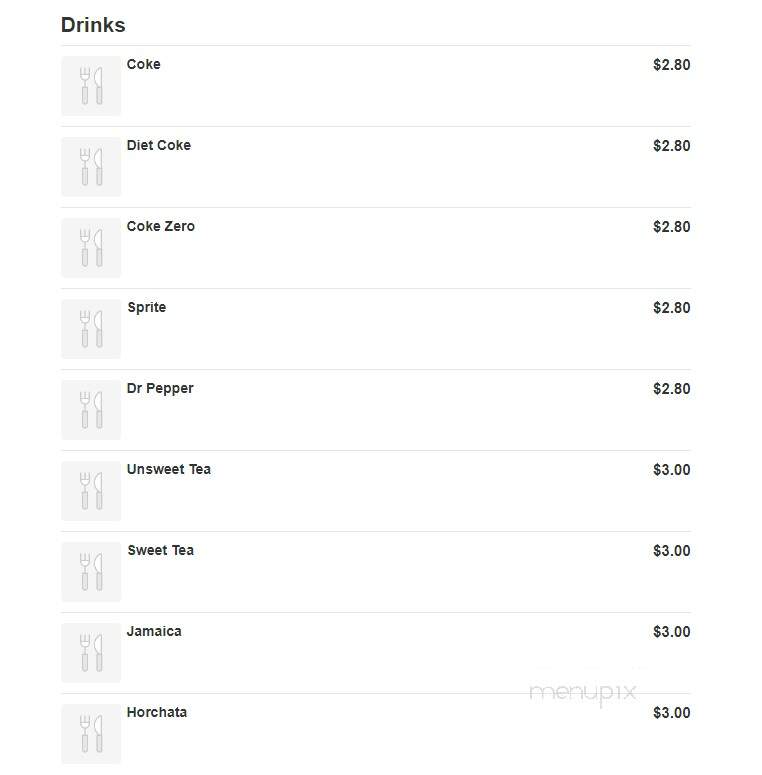Click the Sprite drink name

tap(146, 307)
